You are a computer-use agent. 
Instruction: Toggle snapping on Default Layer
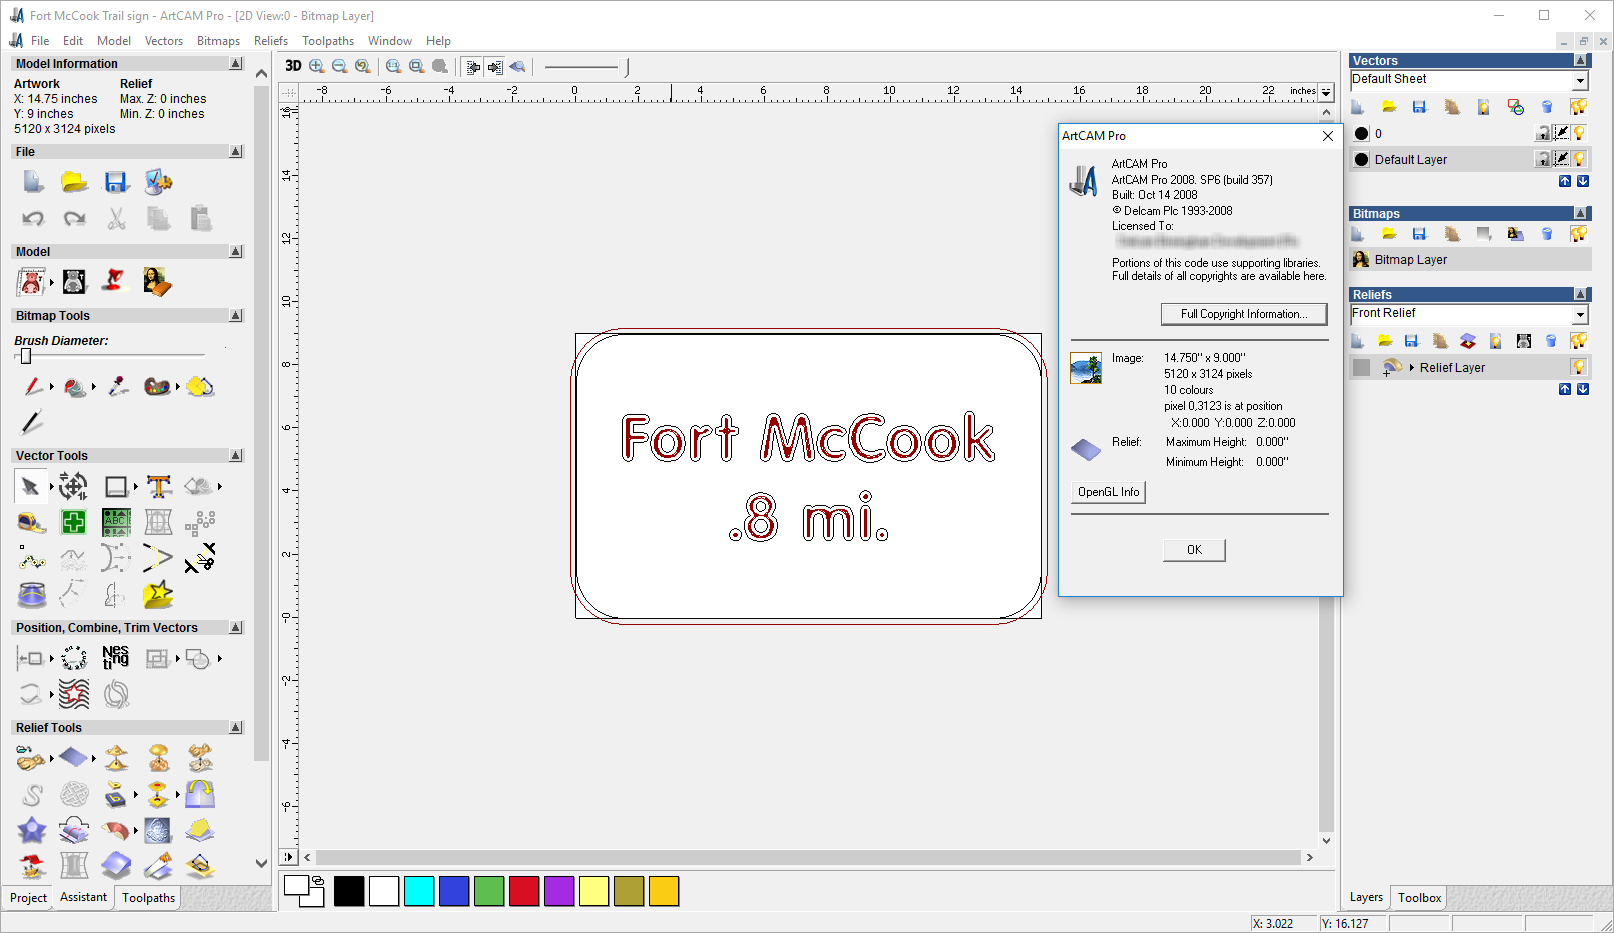(1561, 159)
